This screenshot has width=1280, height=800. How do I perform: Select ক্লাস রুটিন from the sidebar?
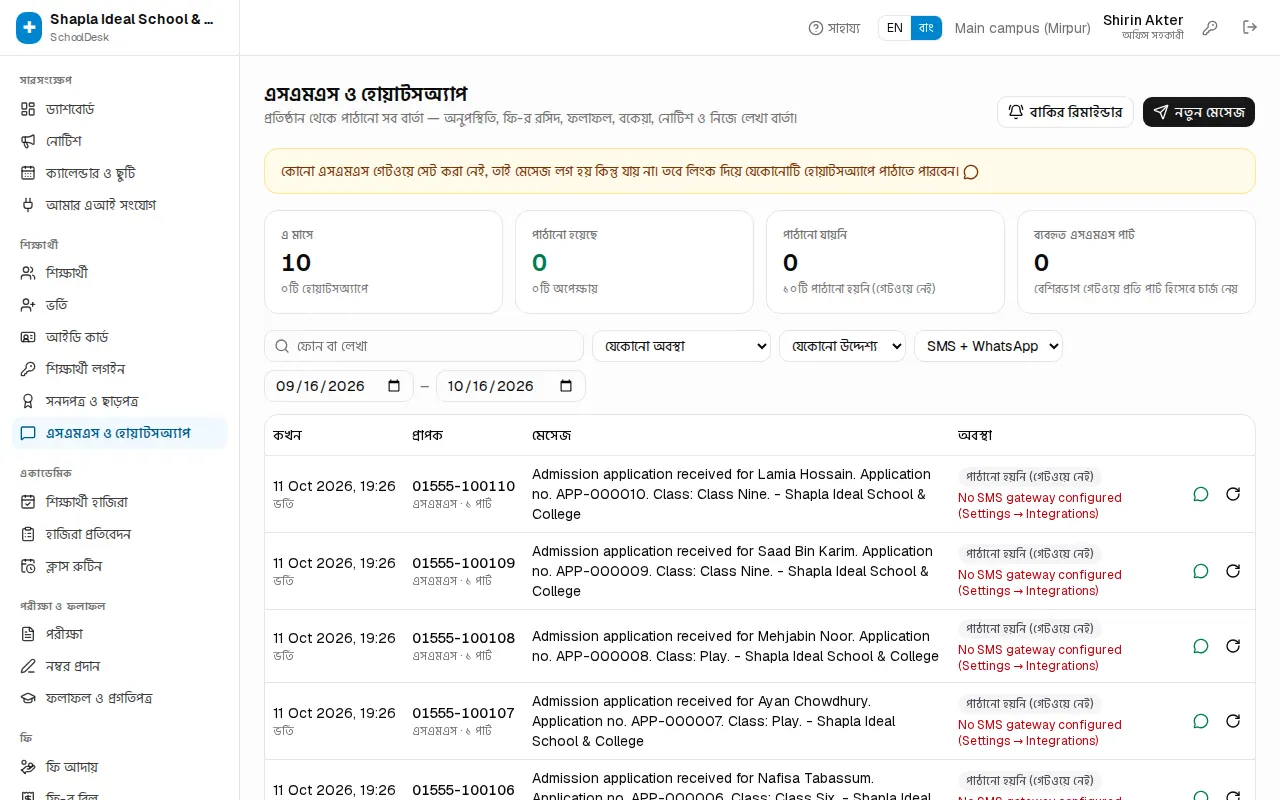coord(120,566)
